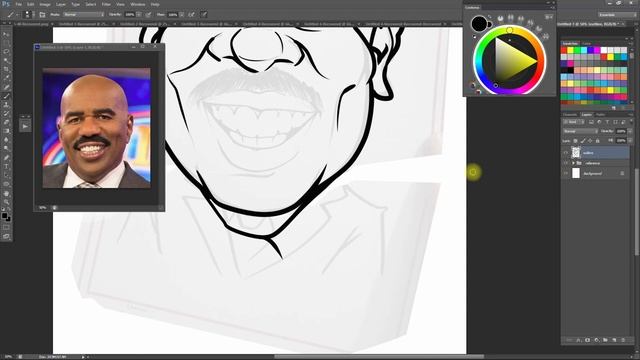Select the background layer

click(x=596, y=173)
